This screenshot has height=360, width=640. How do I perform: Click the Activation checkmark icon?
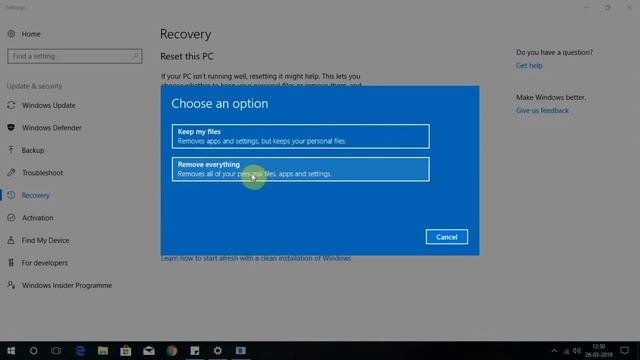coord(11,218)
